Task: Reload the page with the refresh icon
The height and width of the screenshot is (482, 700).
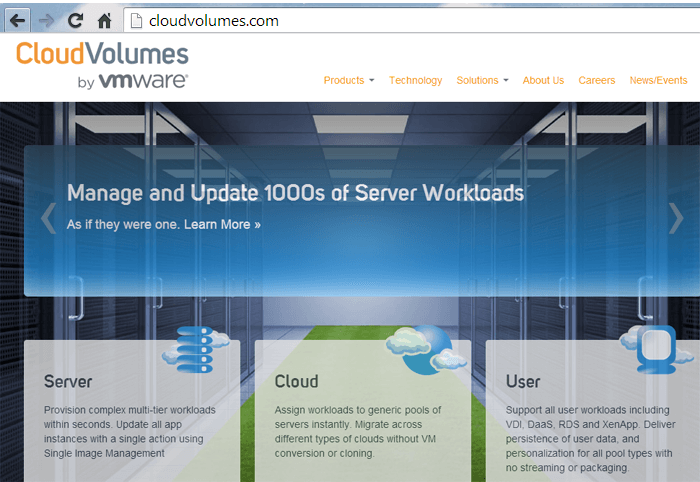Action: click(x=75, y=21)
